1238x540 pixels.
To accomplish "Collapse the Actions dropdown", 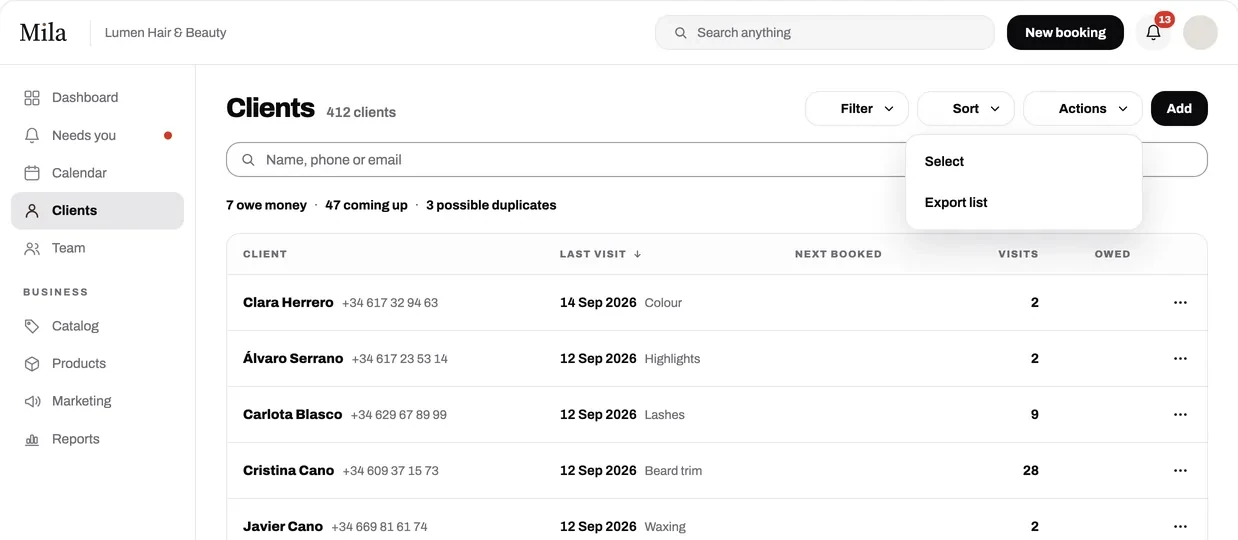I will [1083, 109].
